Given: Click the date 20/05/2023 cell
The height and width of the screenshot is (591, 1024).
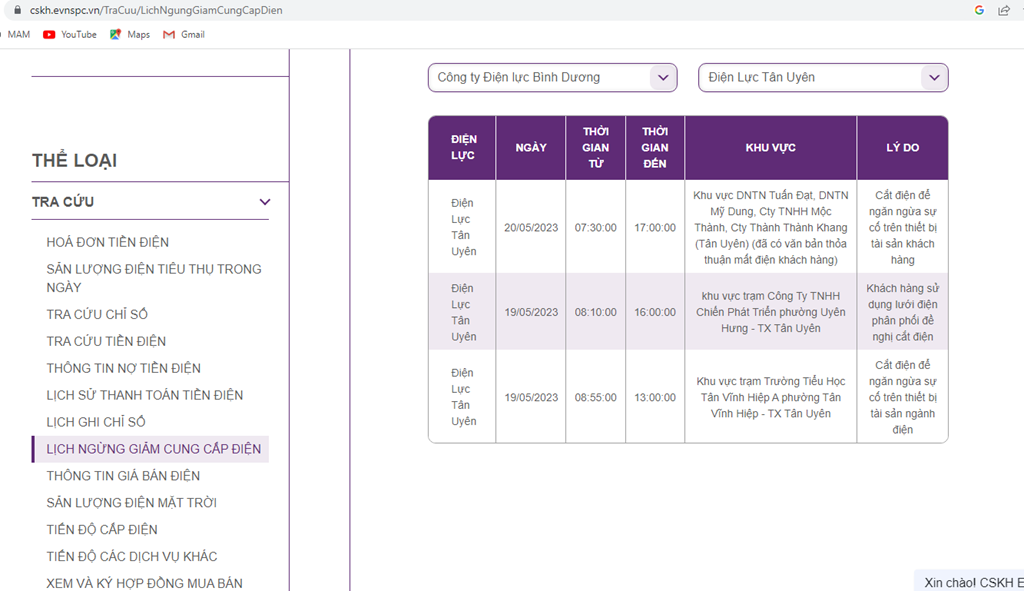Looking at the screenshot, I should (531, 227).
